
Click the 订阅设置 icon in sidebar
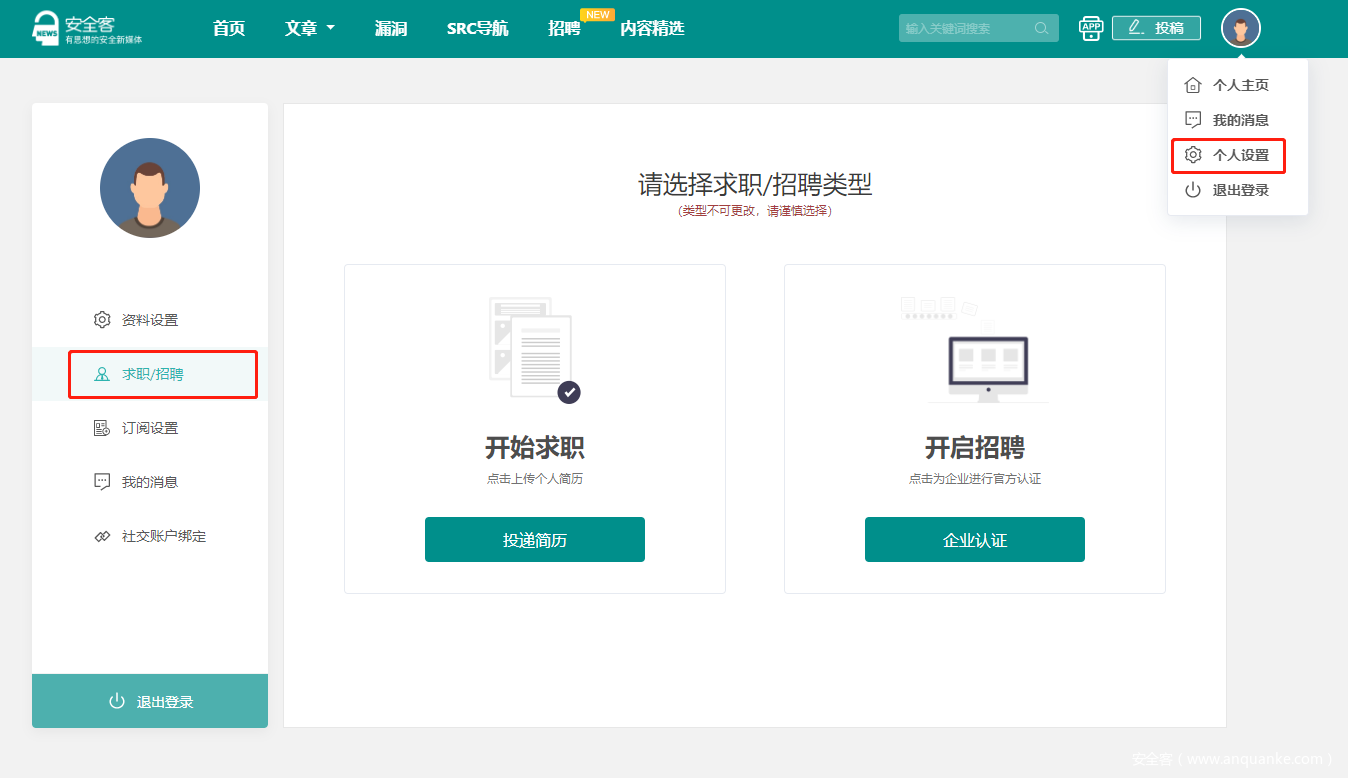click(x=102, y=428)
